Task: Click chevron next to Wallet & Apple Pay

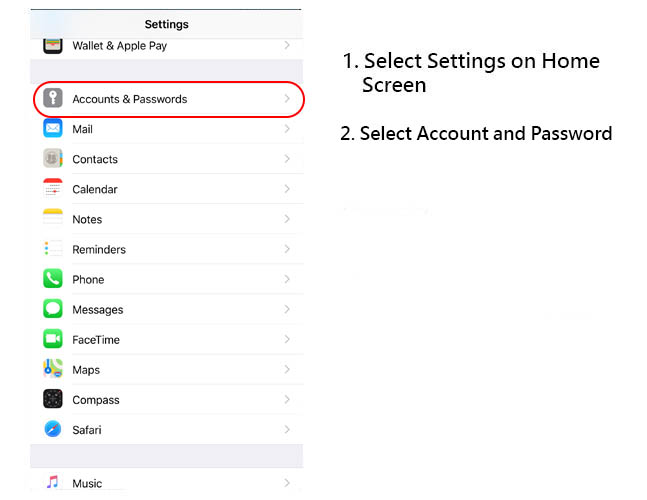Action: click(x=287, y=45)
